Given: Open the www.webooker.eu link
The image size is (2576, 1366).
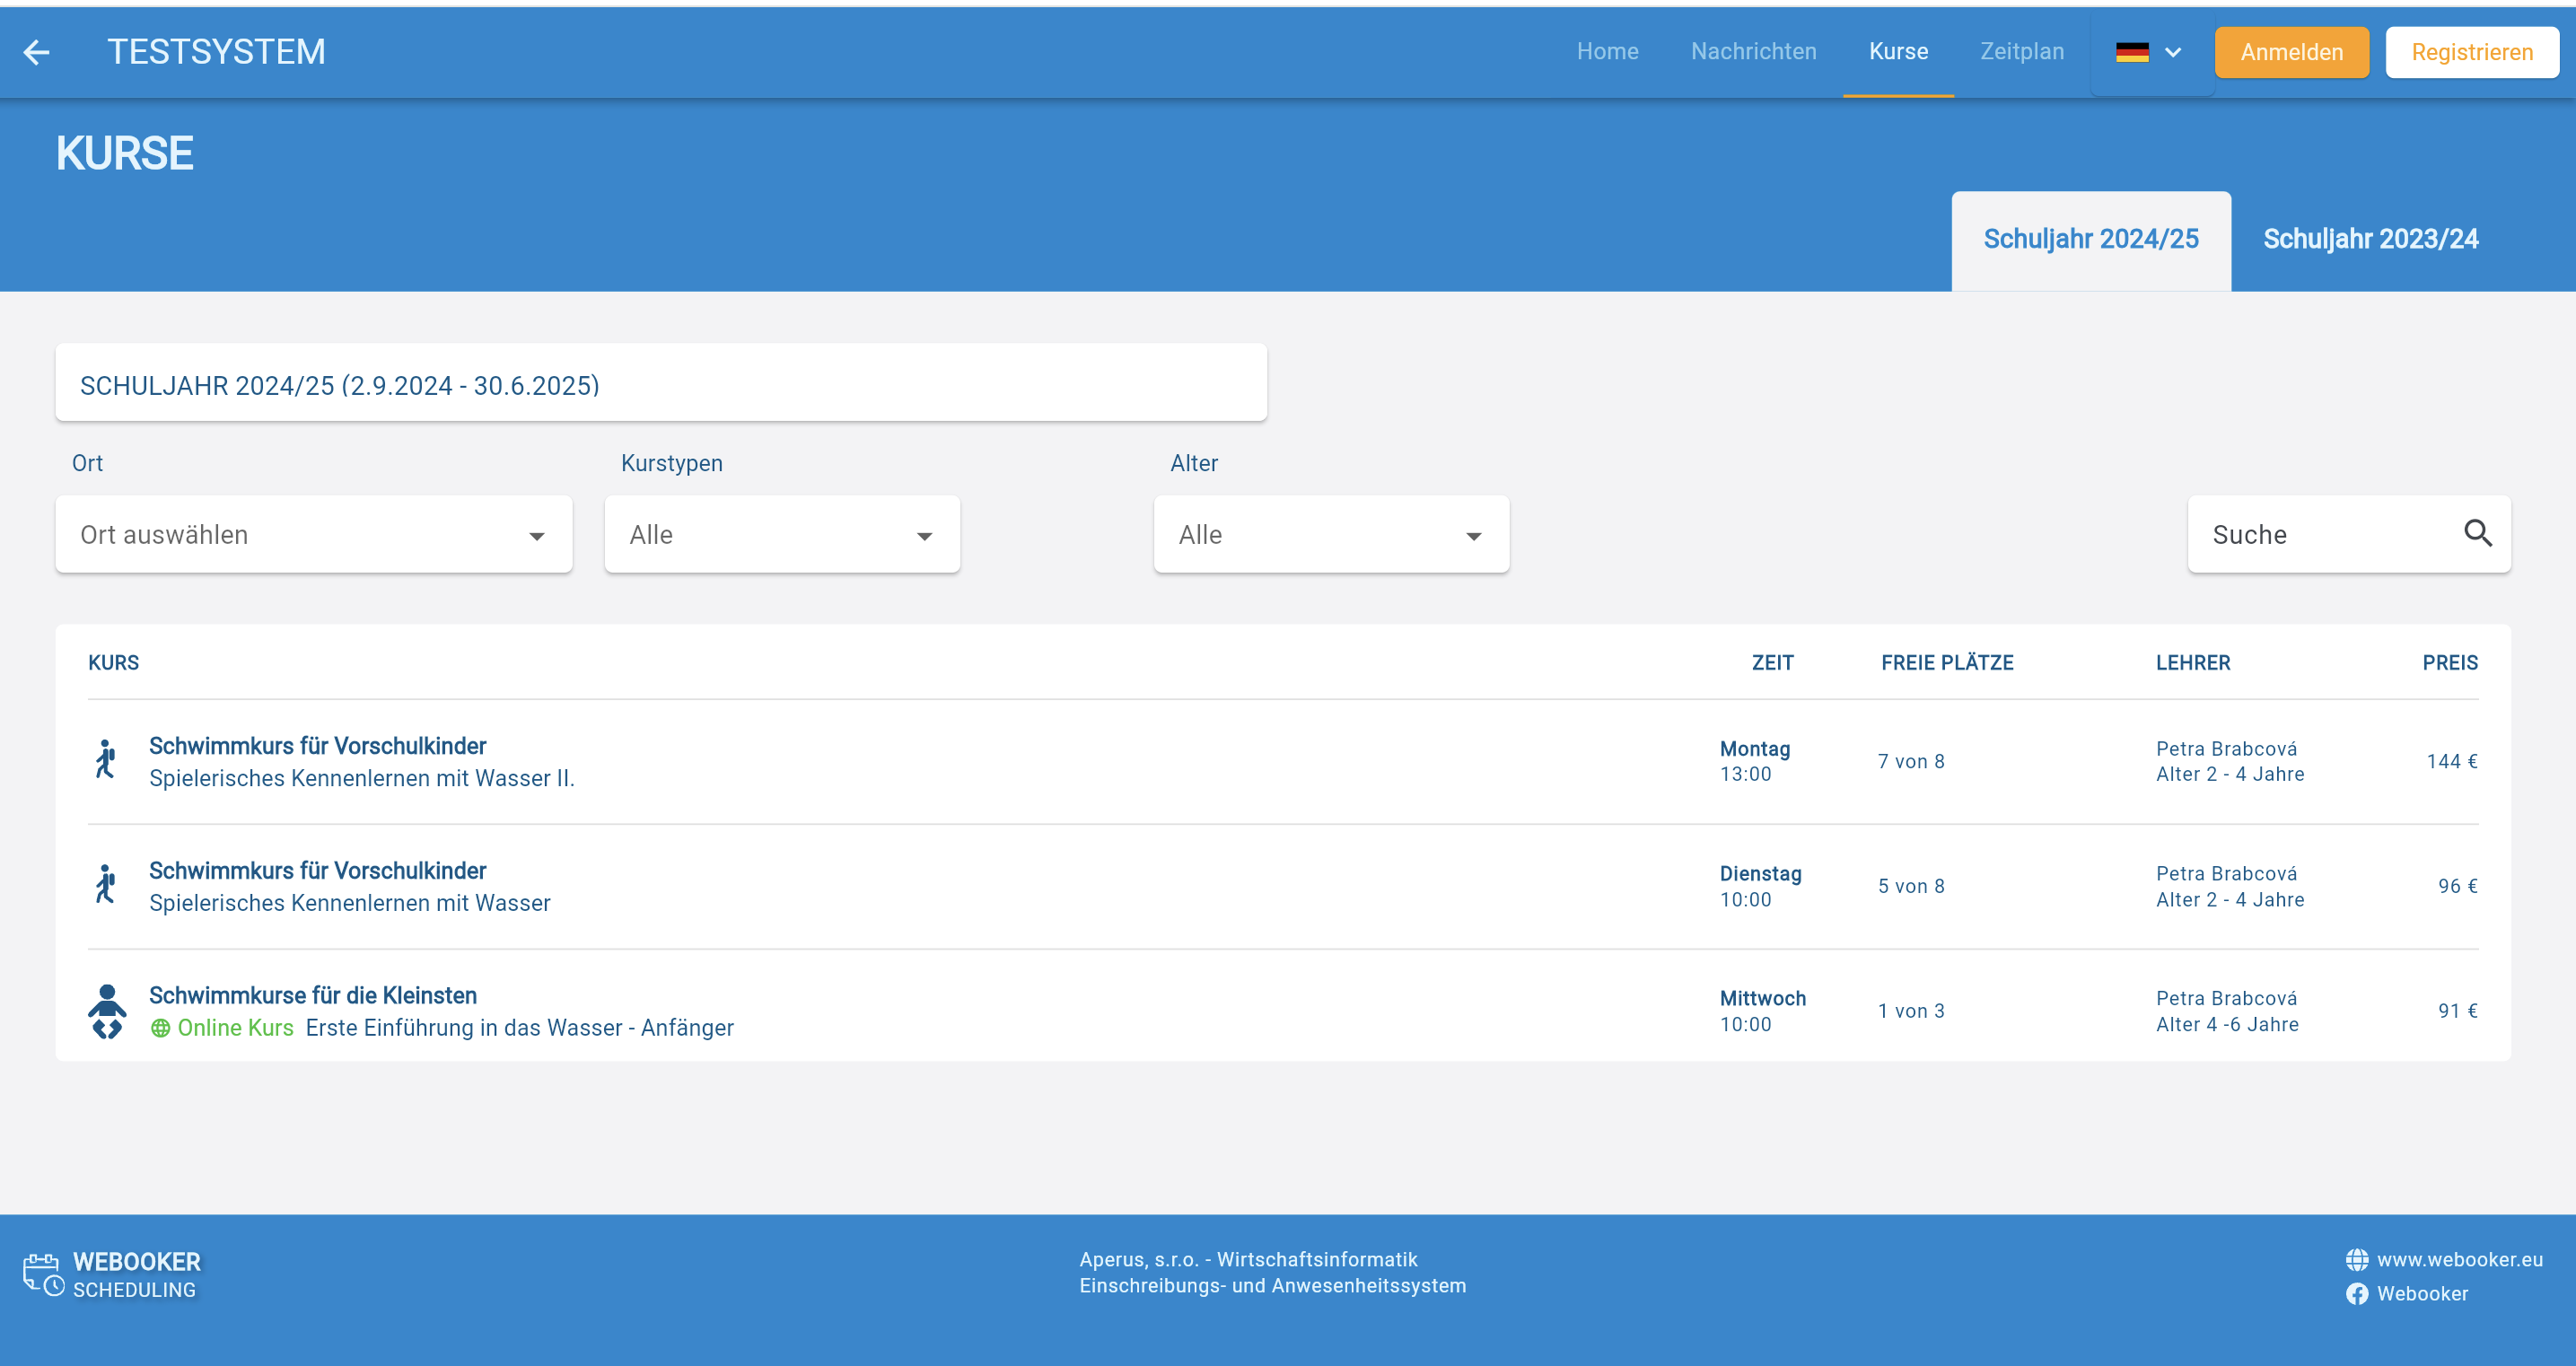Looking at the screenshot, I should point(2459,1259).
